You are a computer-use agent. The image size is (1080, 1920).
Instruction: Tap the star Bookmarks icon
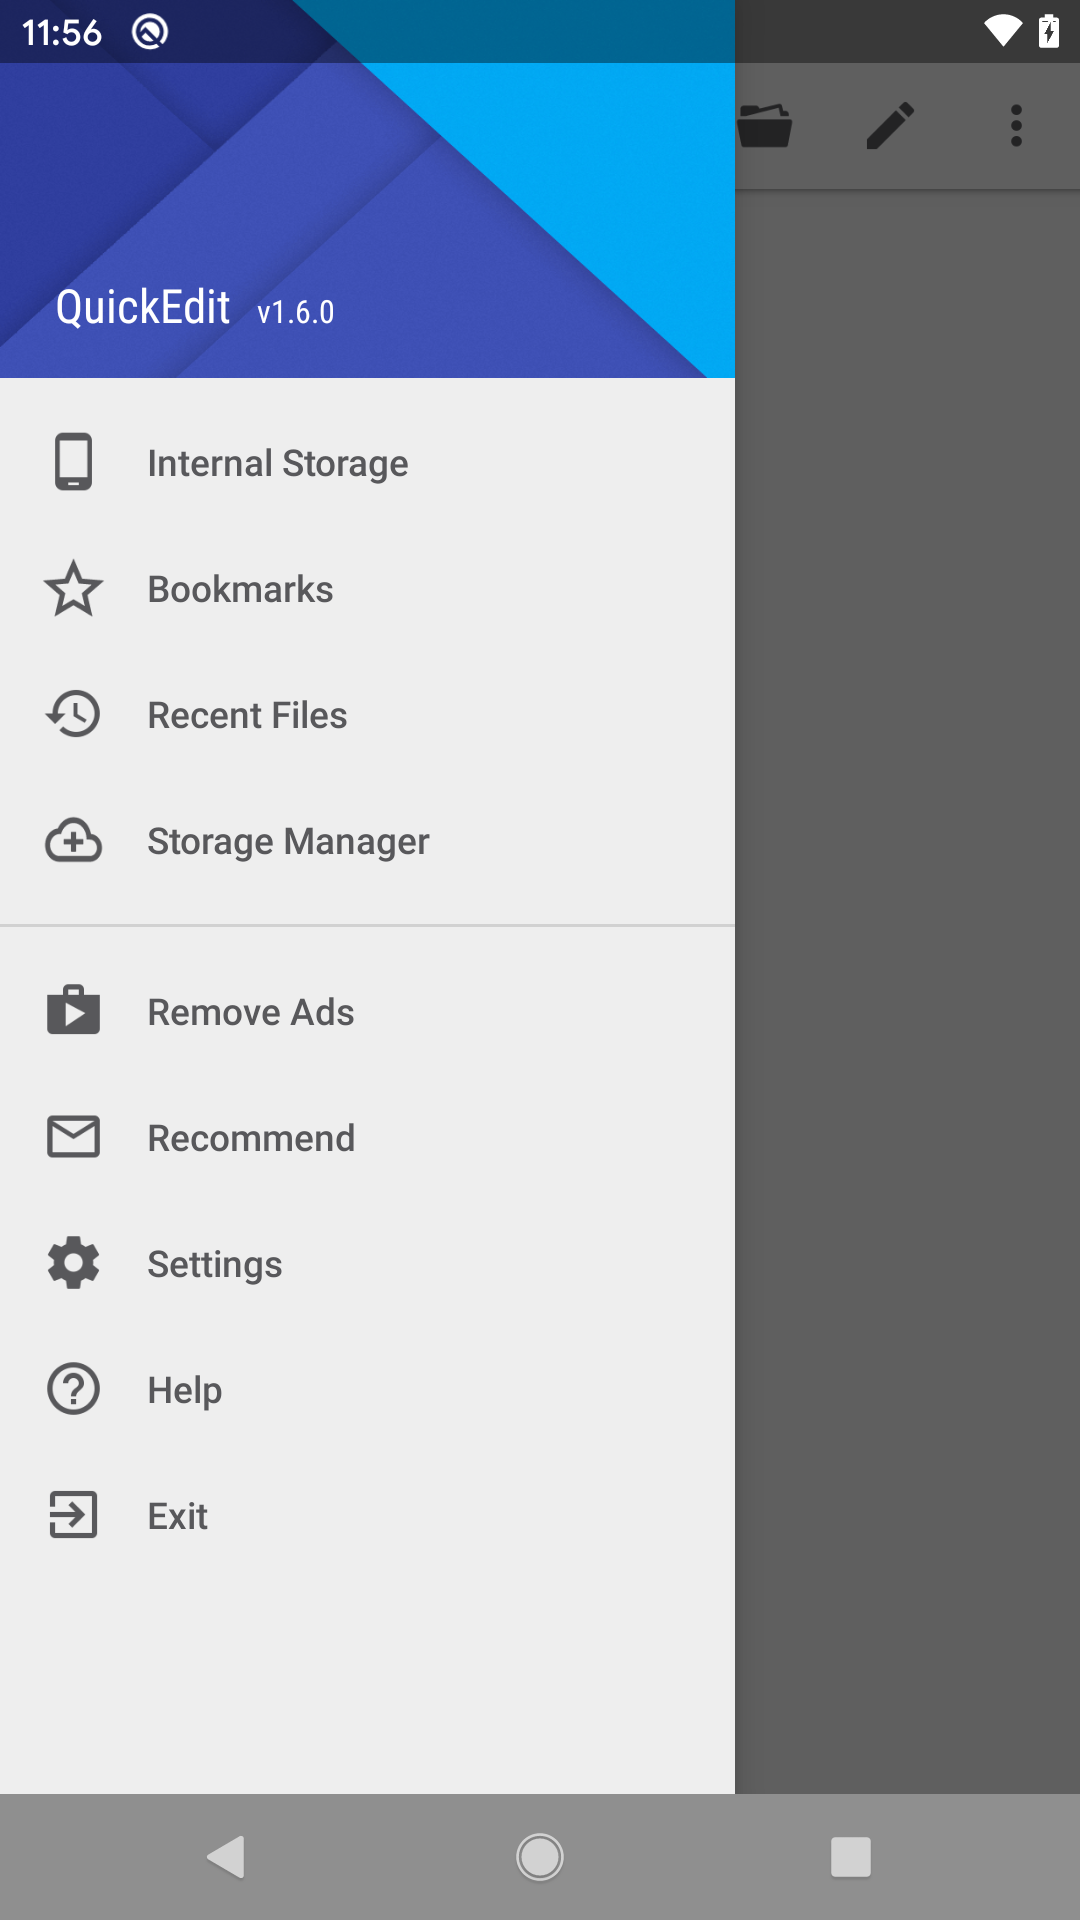[x=73, y=589]
